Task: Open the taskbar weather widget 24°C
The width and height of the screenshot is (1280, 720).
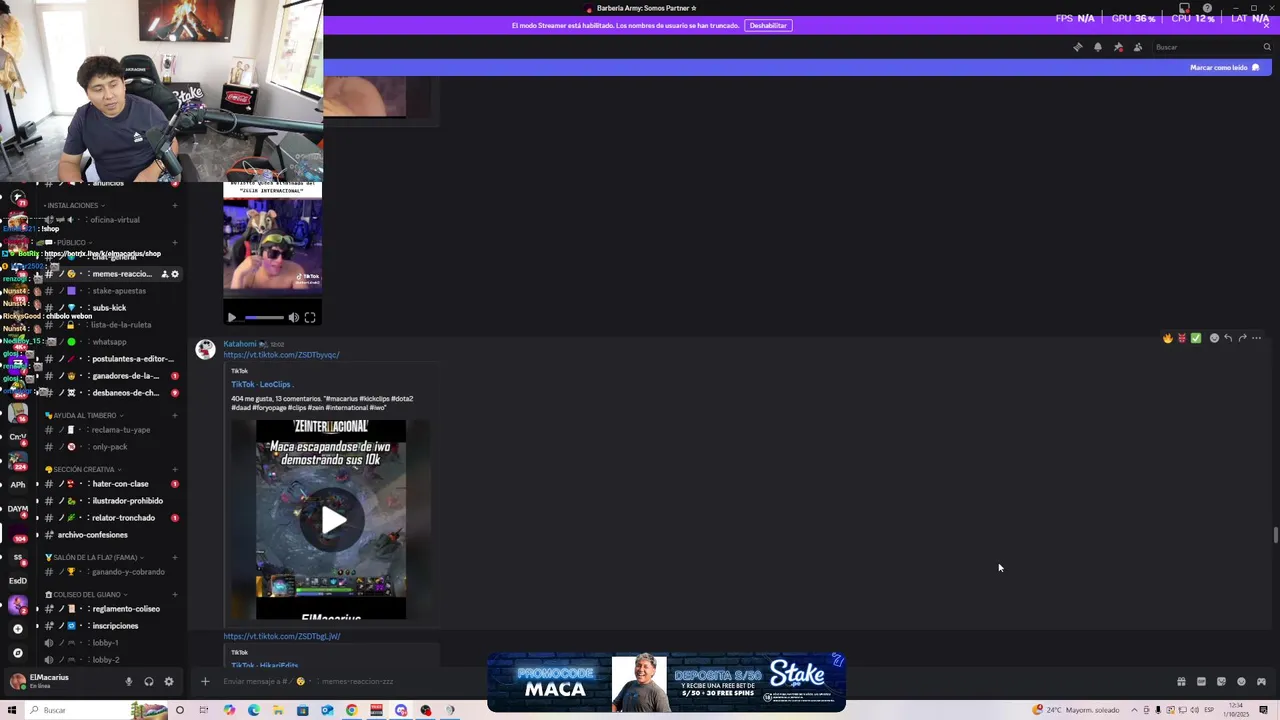Action: coord(1075,710)
